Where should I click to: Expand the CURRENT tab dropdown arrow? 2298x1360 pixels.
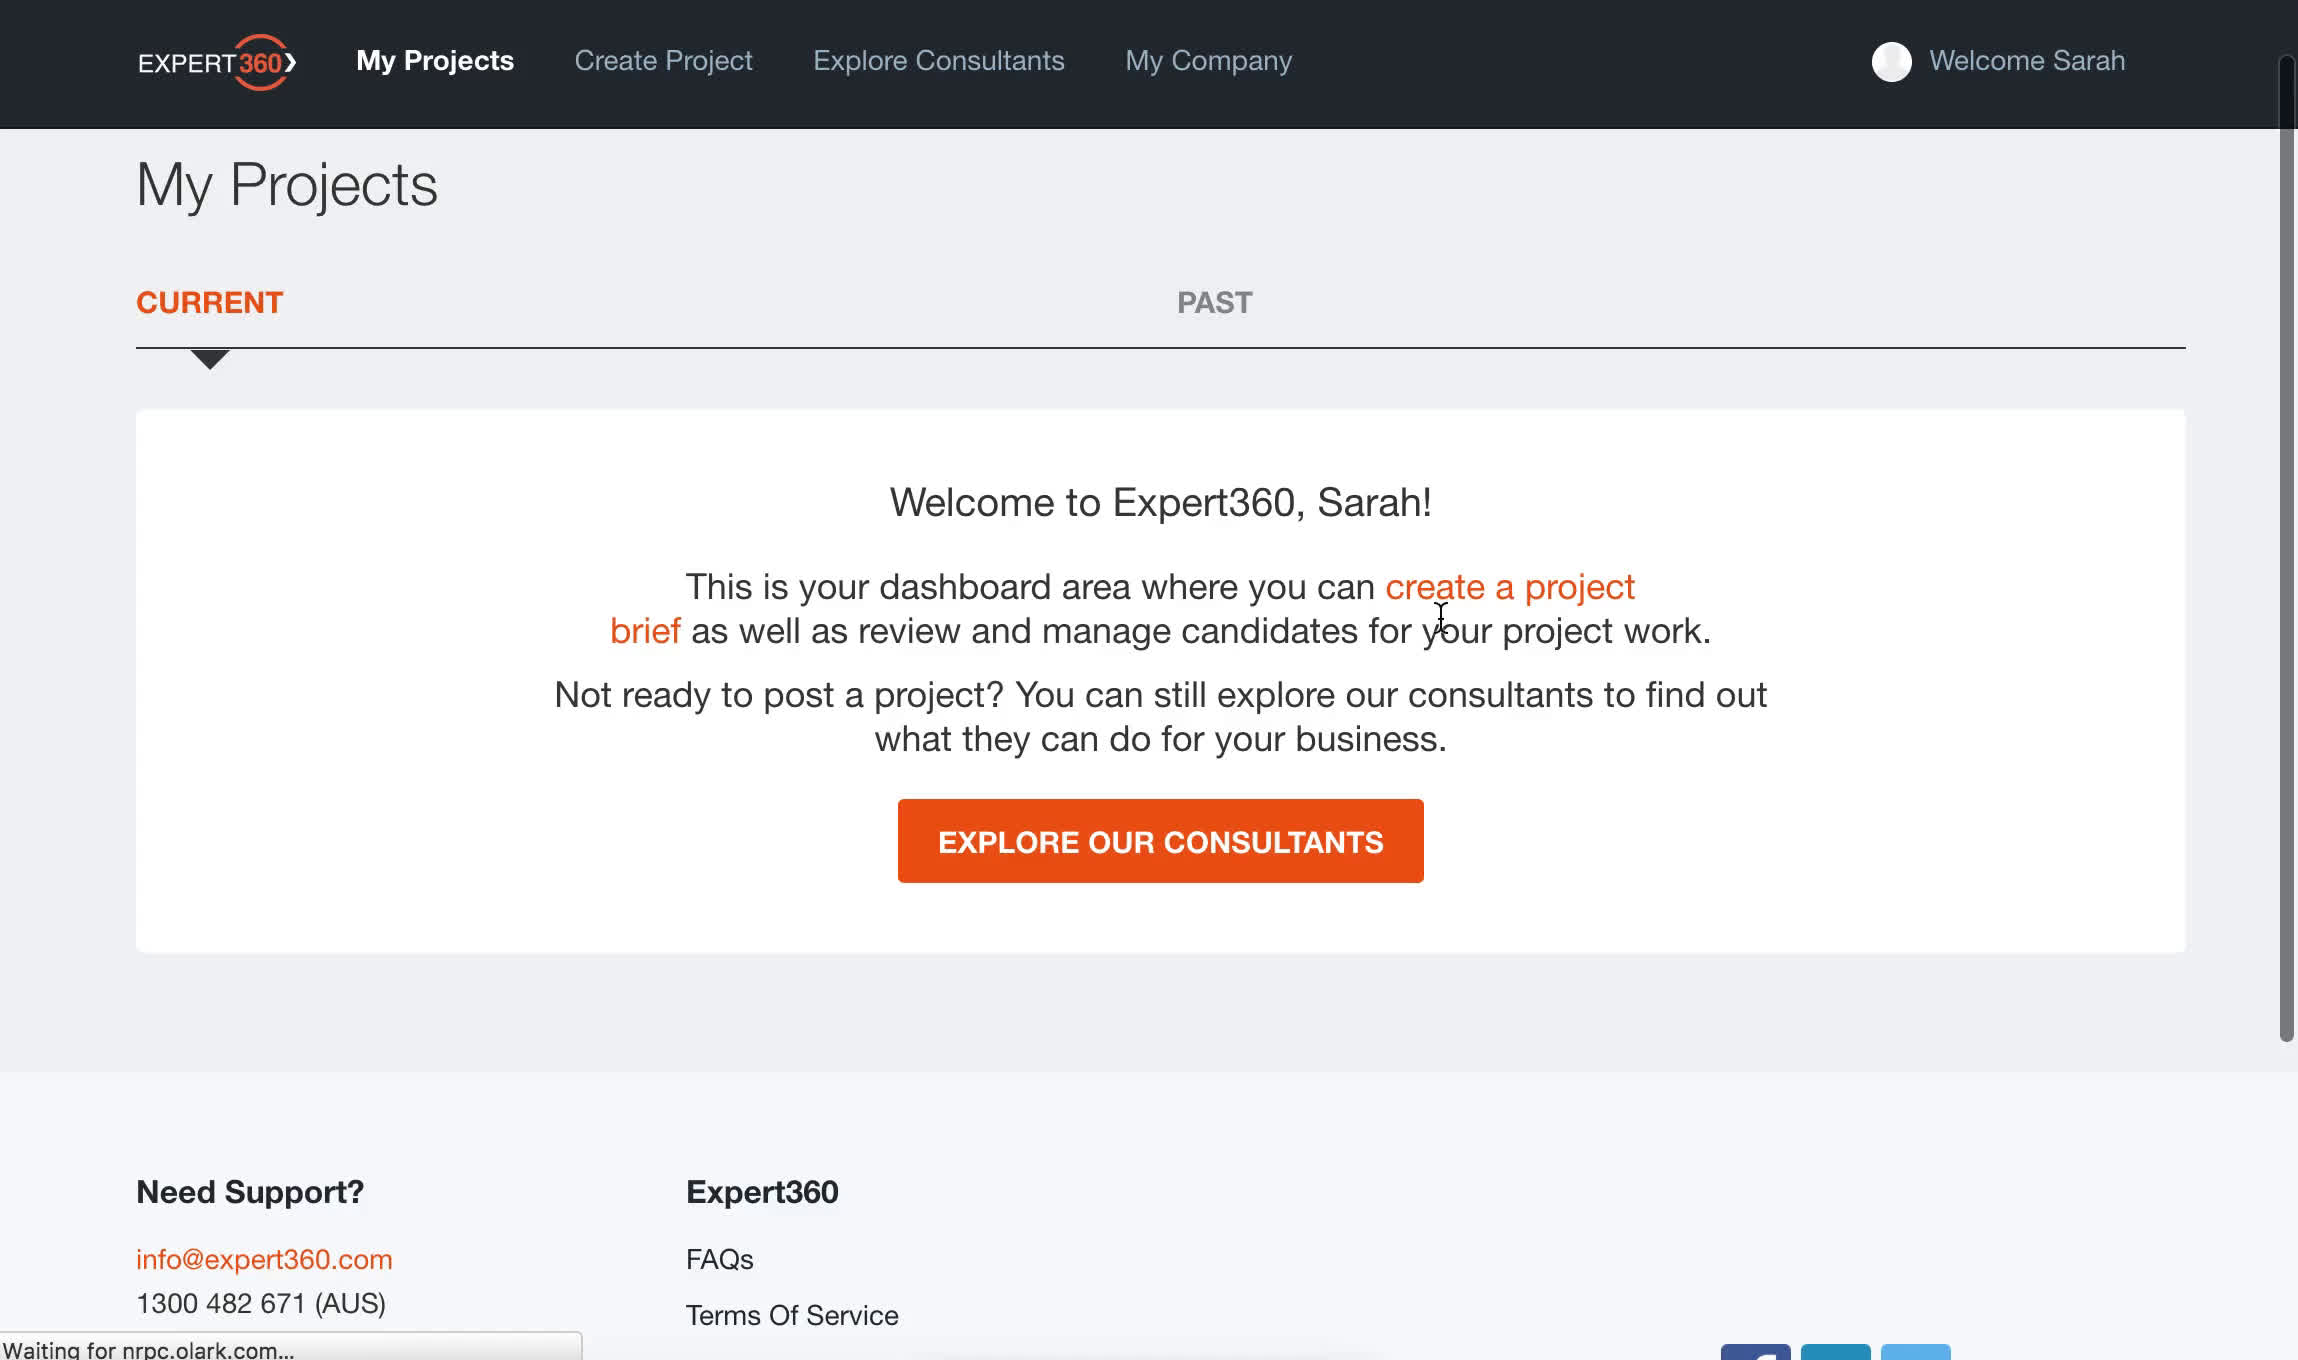point(210,358)
